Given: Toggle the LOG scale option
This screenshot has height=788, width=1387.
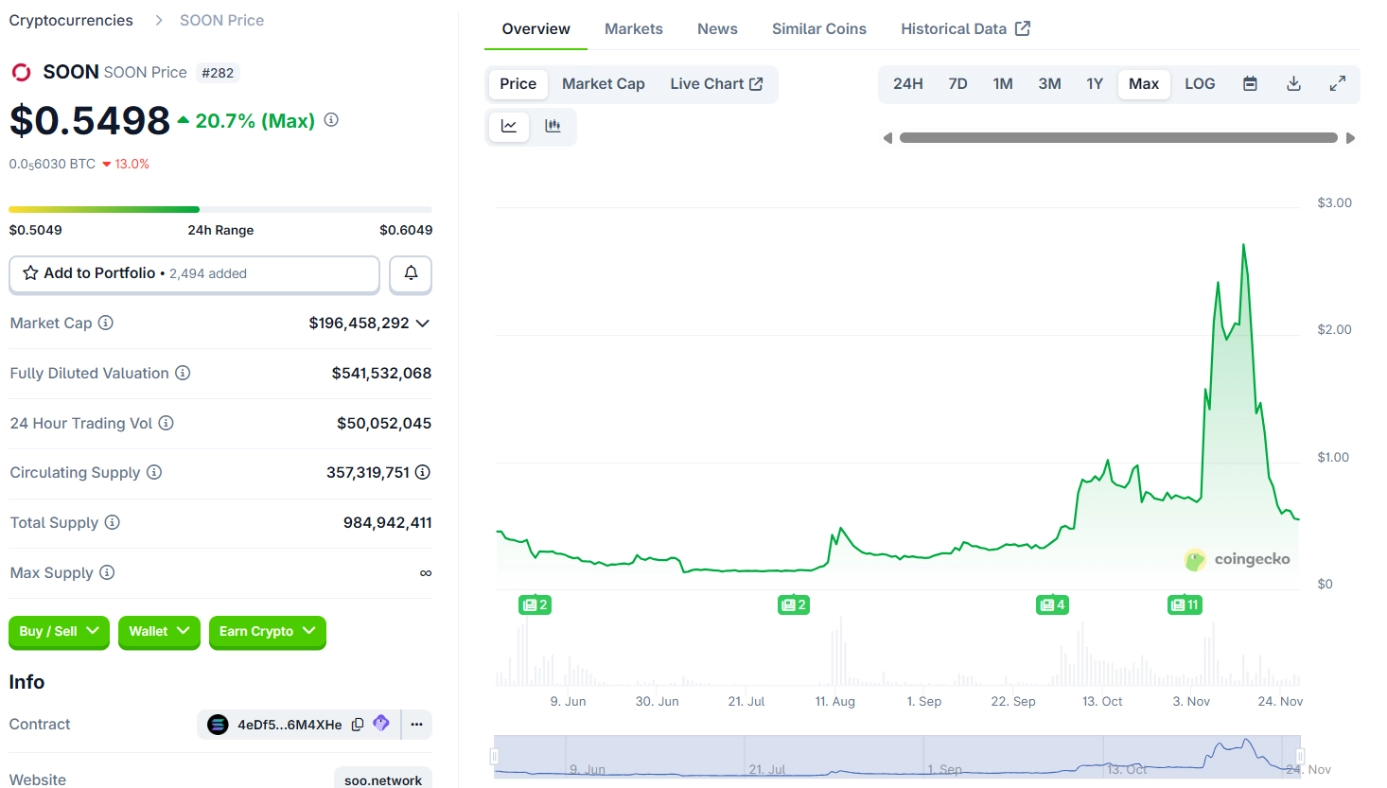Looking at the screenshot, I should (1199, 84).
